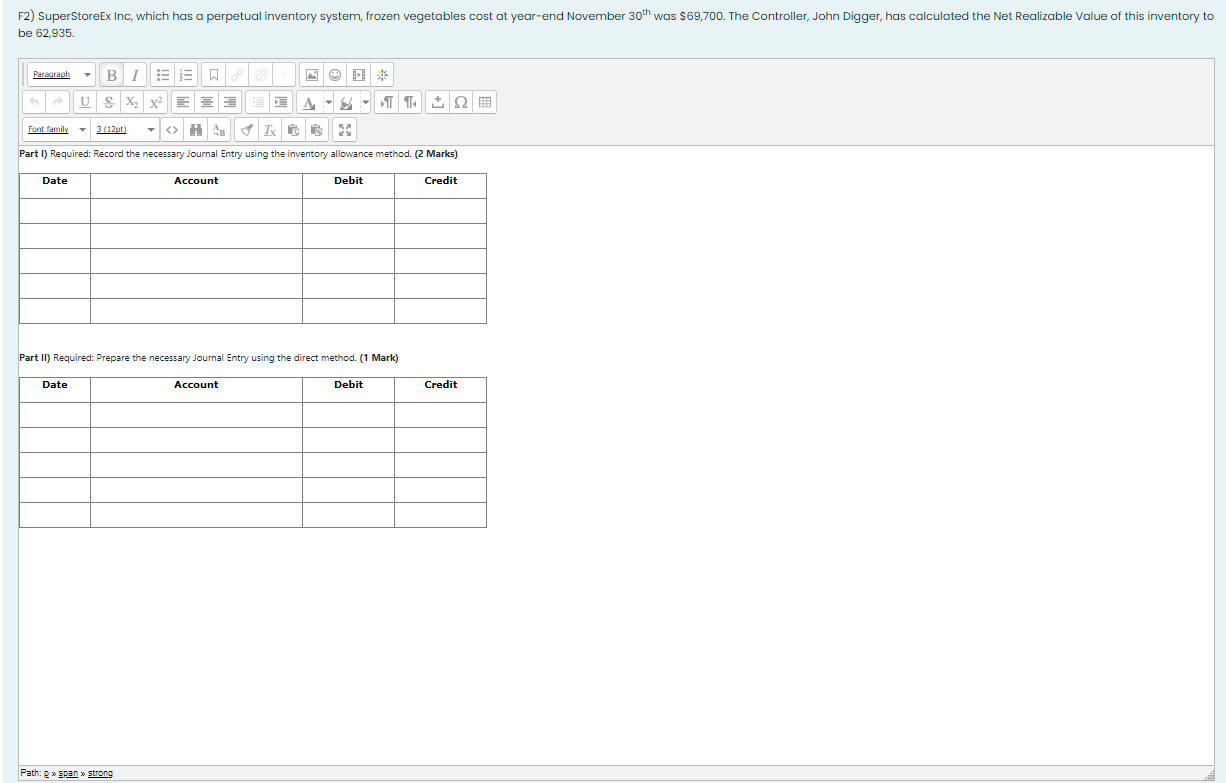Click 'Debit' header in Part I table
1226x783 pixels.
click(x=348, y=181)
